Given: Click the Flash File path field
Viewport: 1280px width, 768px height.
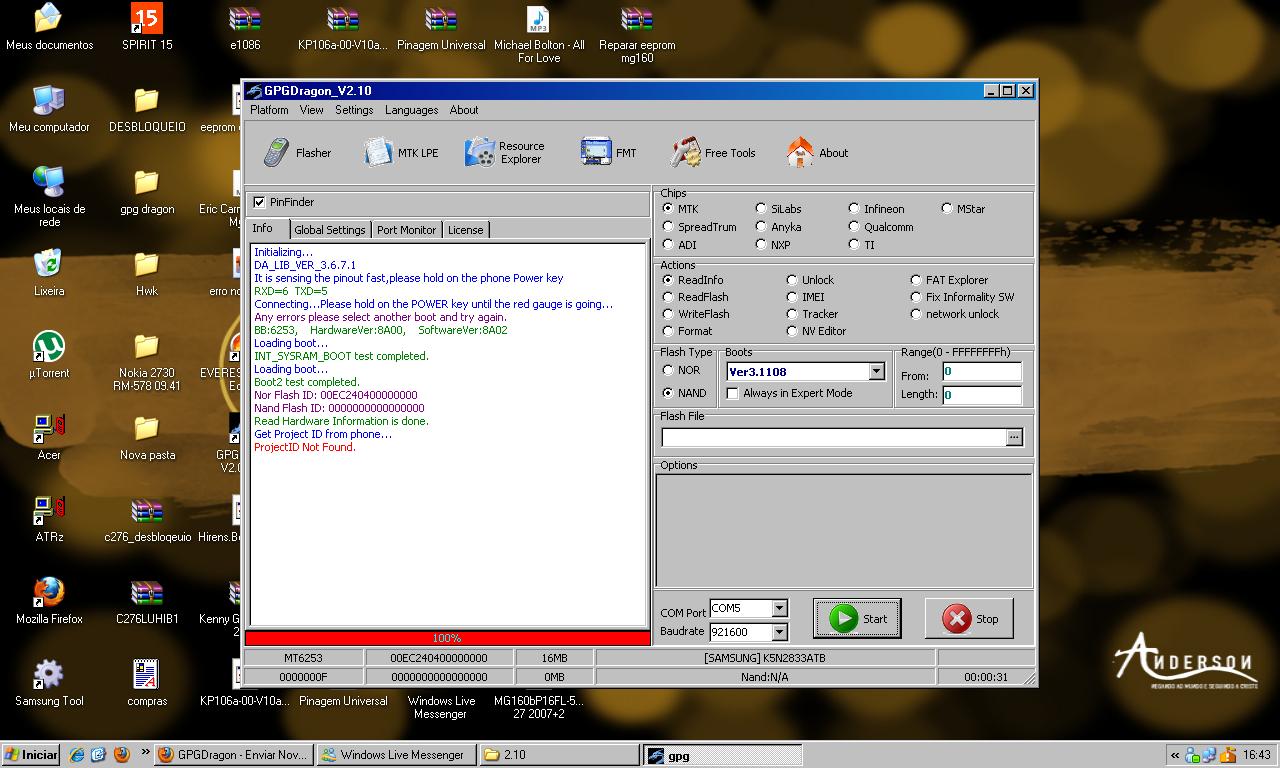Looking at the screenshot, I should (x=833, y=437).
